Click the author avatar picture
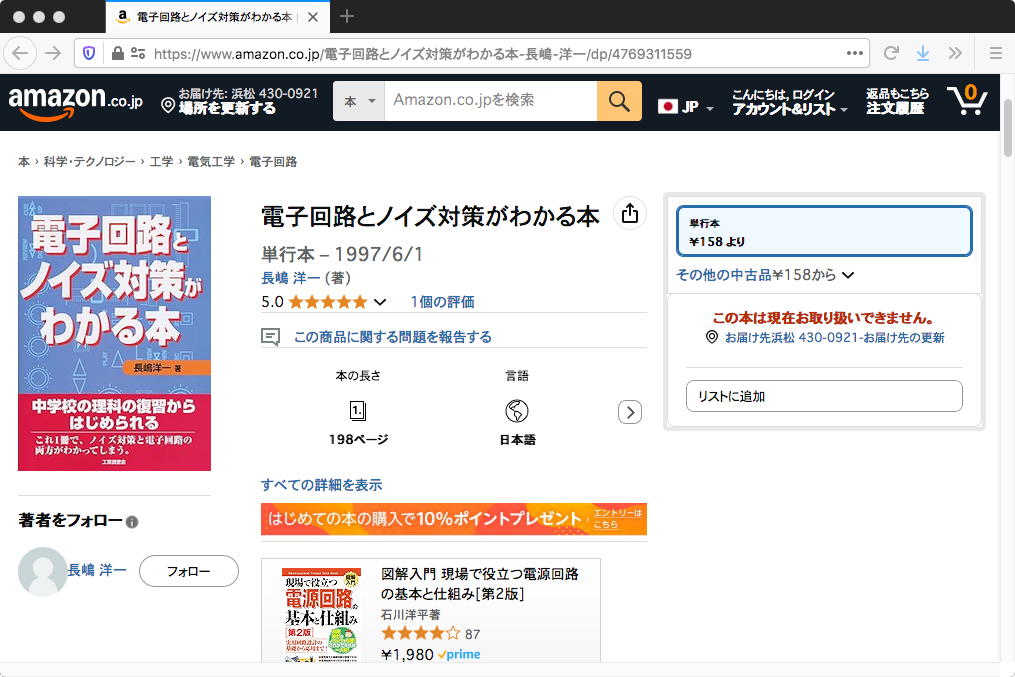The width and height of the screenshot is (1015, 677). tap(43, 572)
